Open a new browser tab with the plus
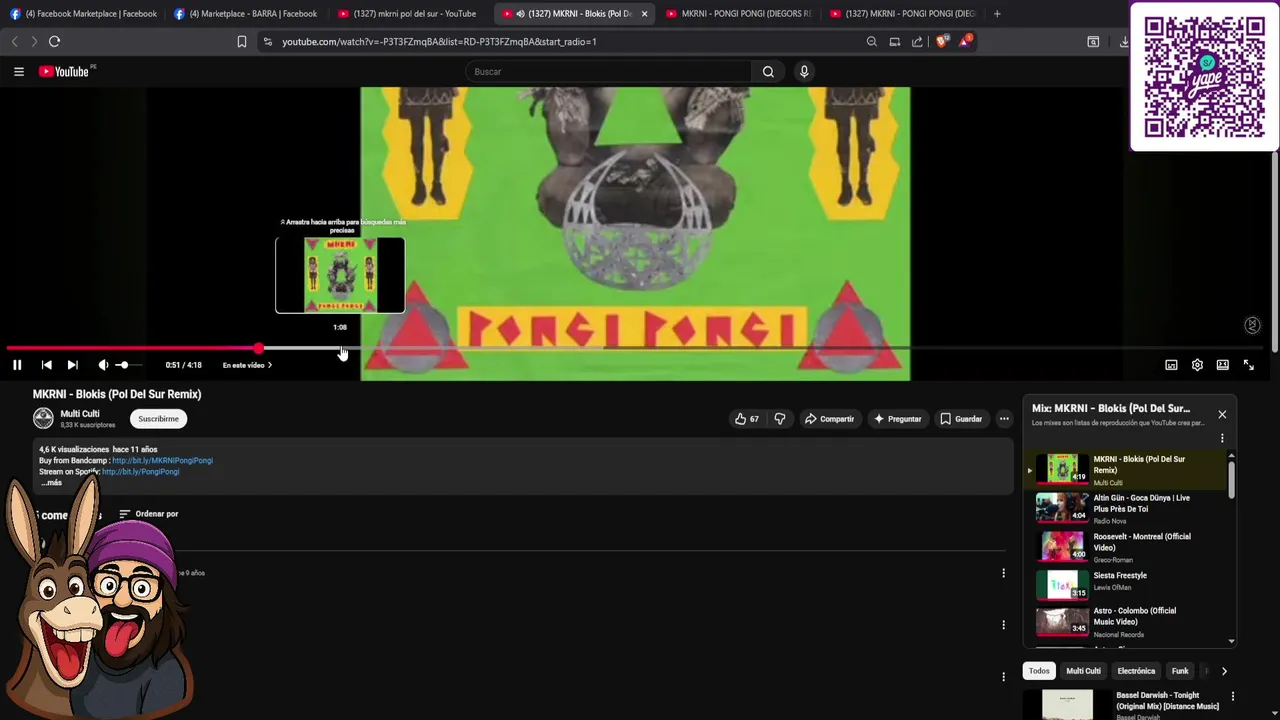 (x=996, y=14)
